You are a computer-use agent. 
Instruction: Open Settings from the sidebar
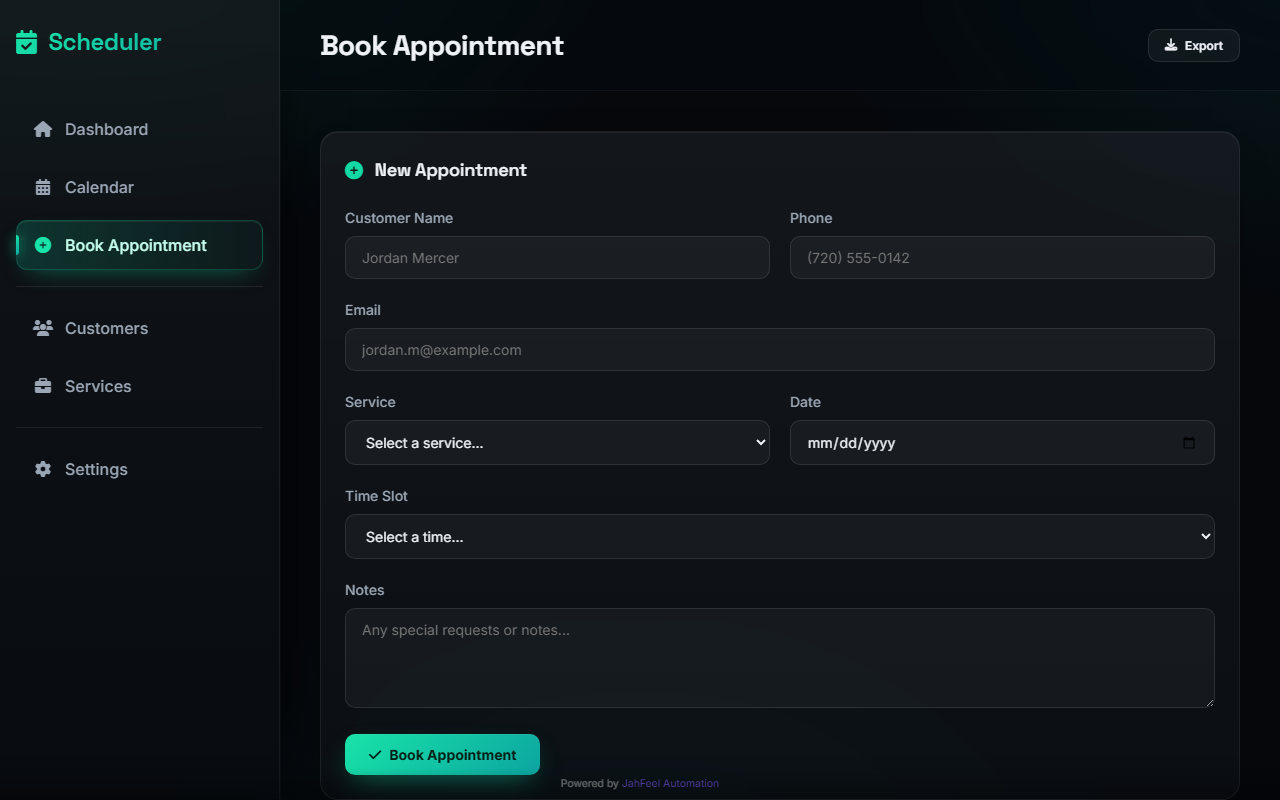coord(140,469)
